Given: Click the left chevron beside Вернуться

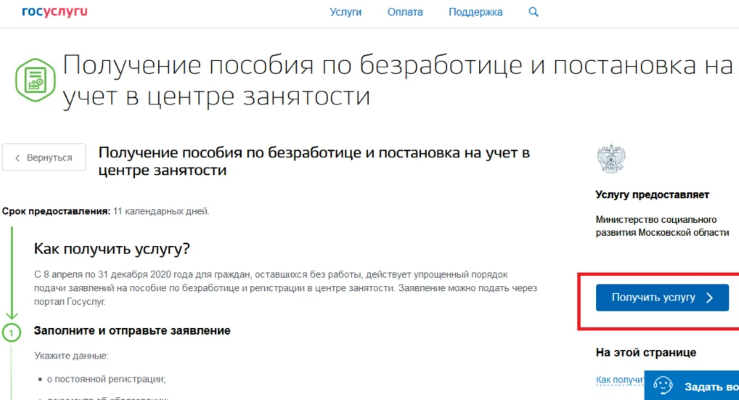Looking at the screenshot, I should [17, 158].
